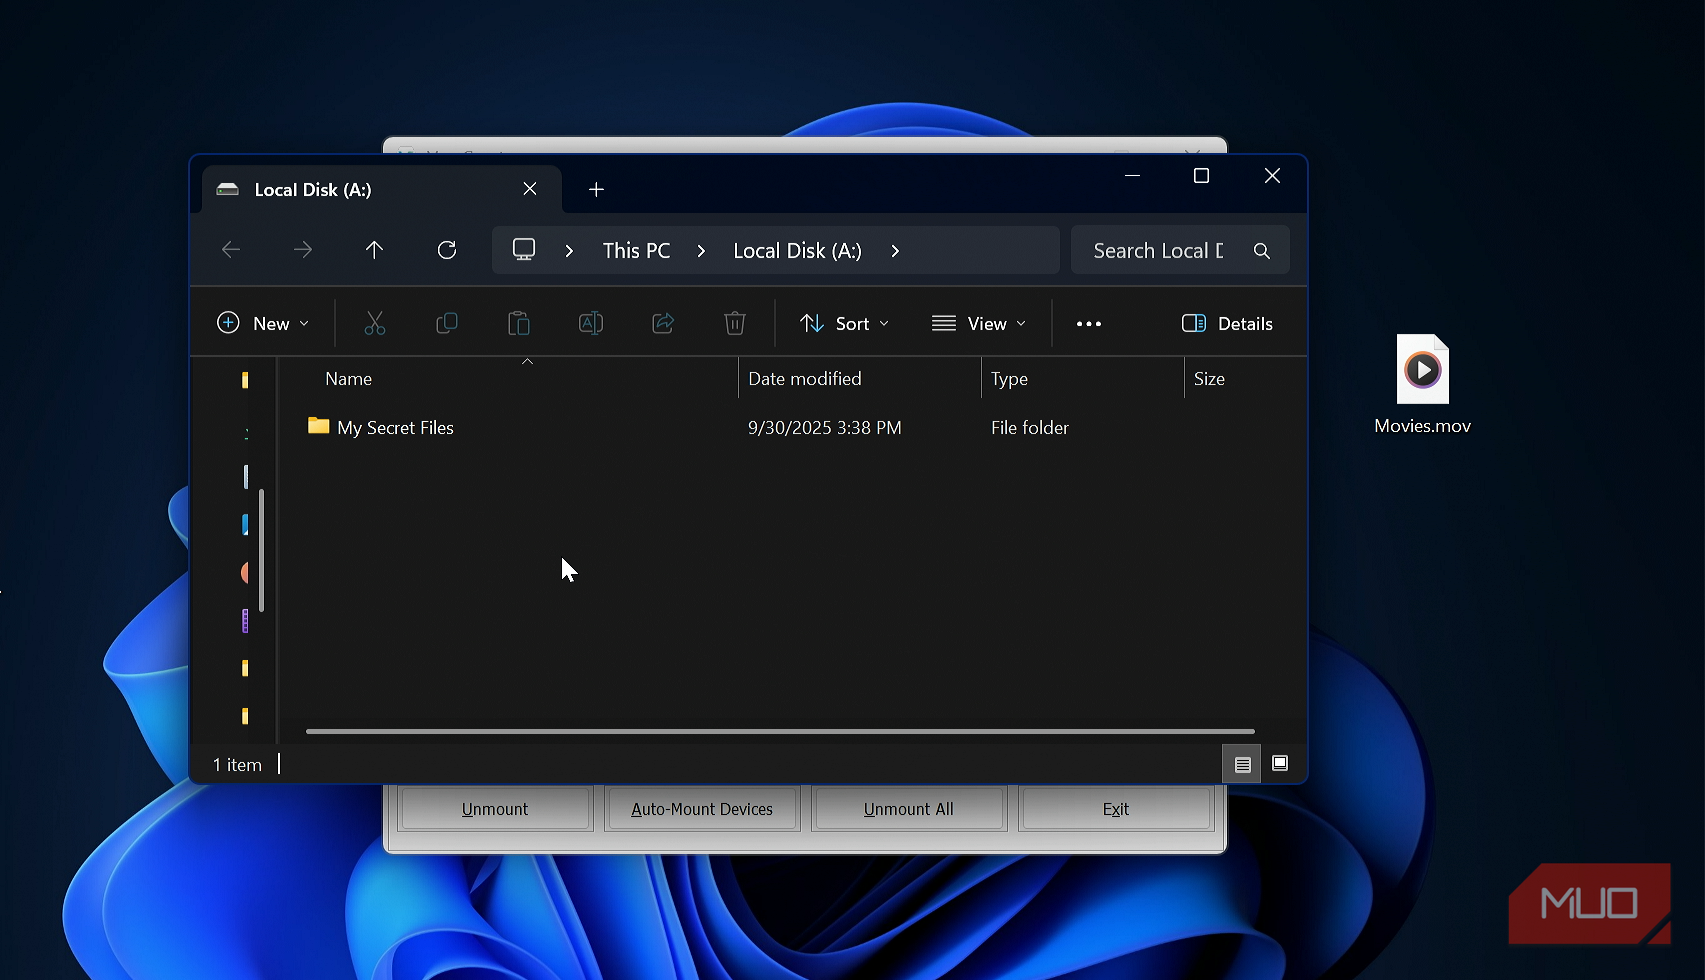
Task: Click This PC in breadcrumb path
Action: 636,251
